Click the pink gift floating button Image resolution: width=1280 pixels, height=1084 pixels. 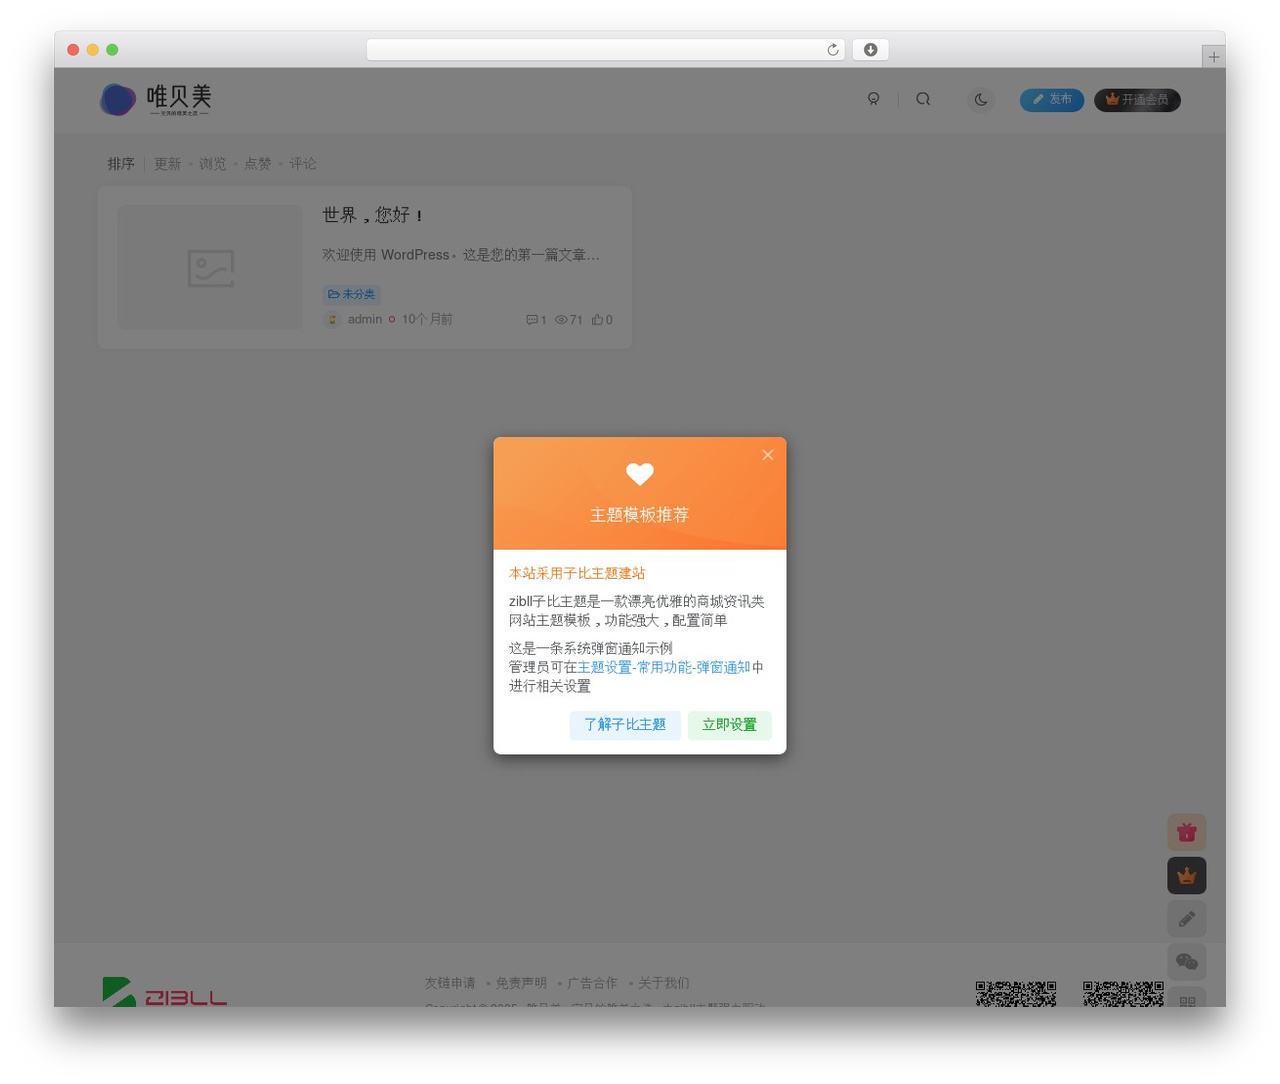point(1187,832)
